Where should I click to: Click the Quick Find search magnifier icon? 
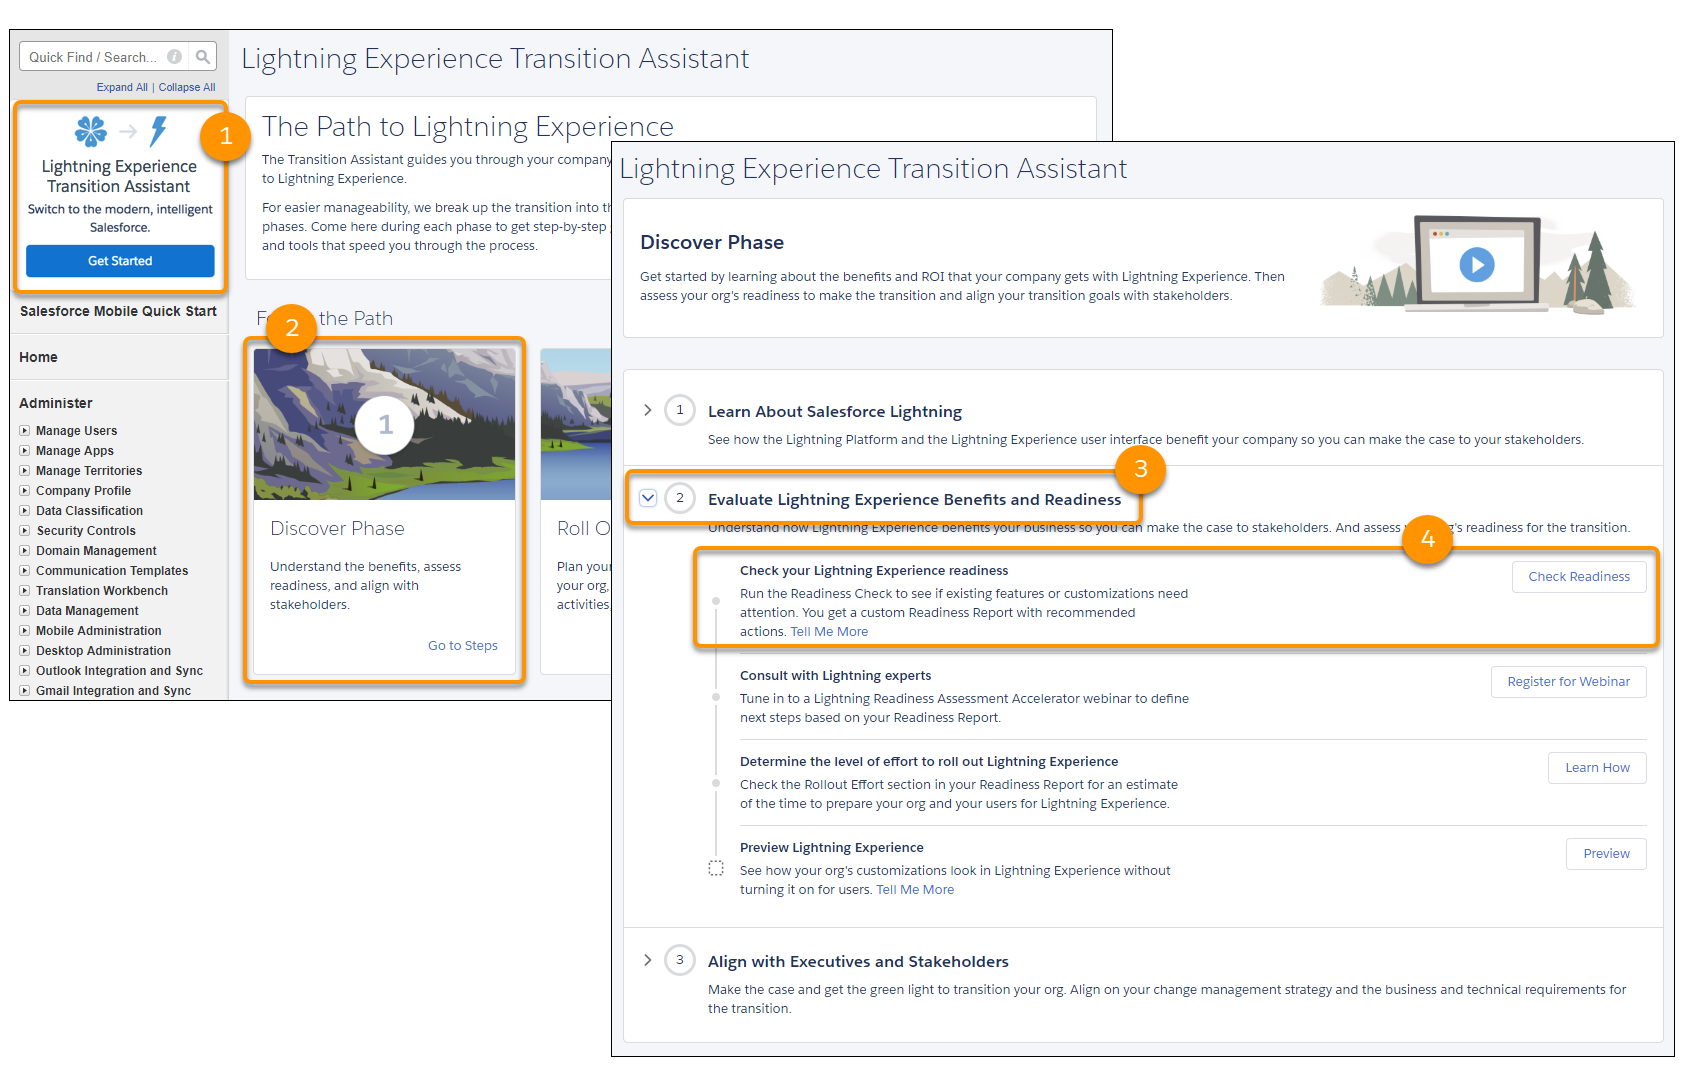click(x=203, y=57)
